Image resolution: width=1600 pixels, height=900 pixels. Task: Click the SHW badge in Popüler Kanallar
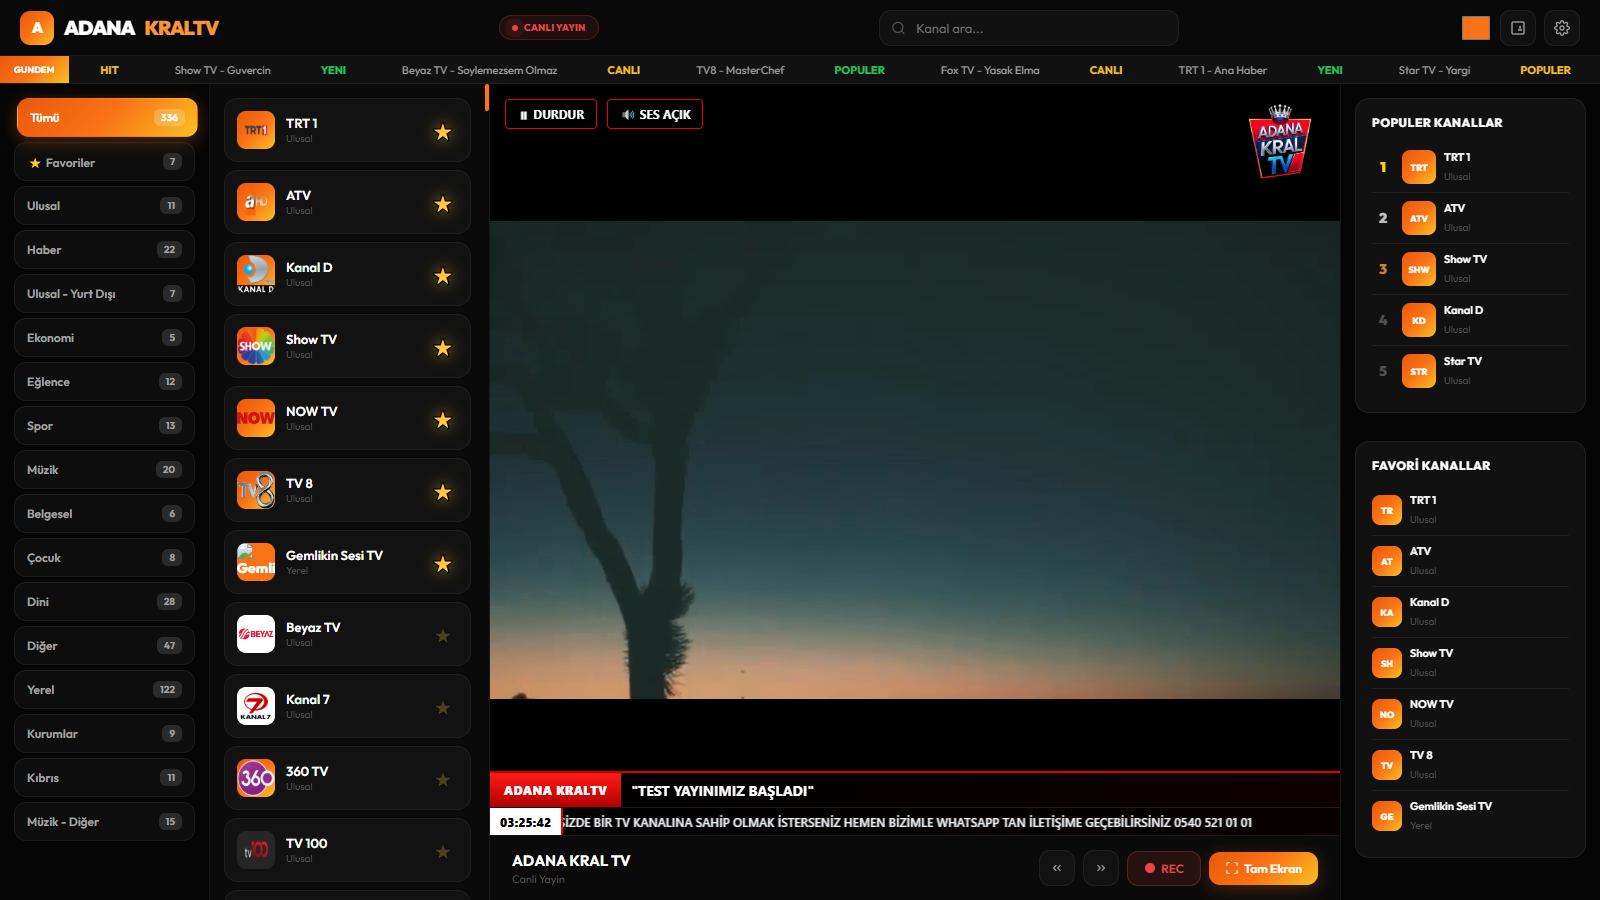(1418, 269)
